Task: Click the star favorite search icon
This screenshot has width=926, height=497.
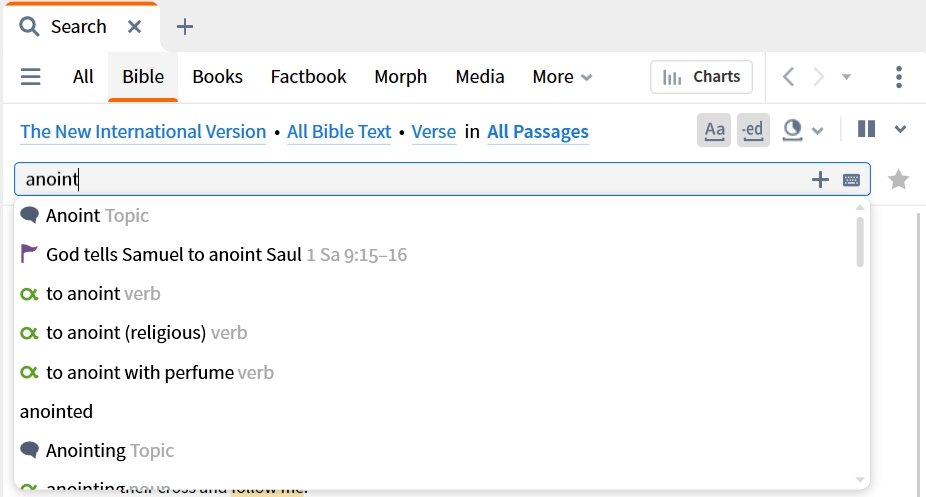Action: [898, 179]
